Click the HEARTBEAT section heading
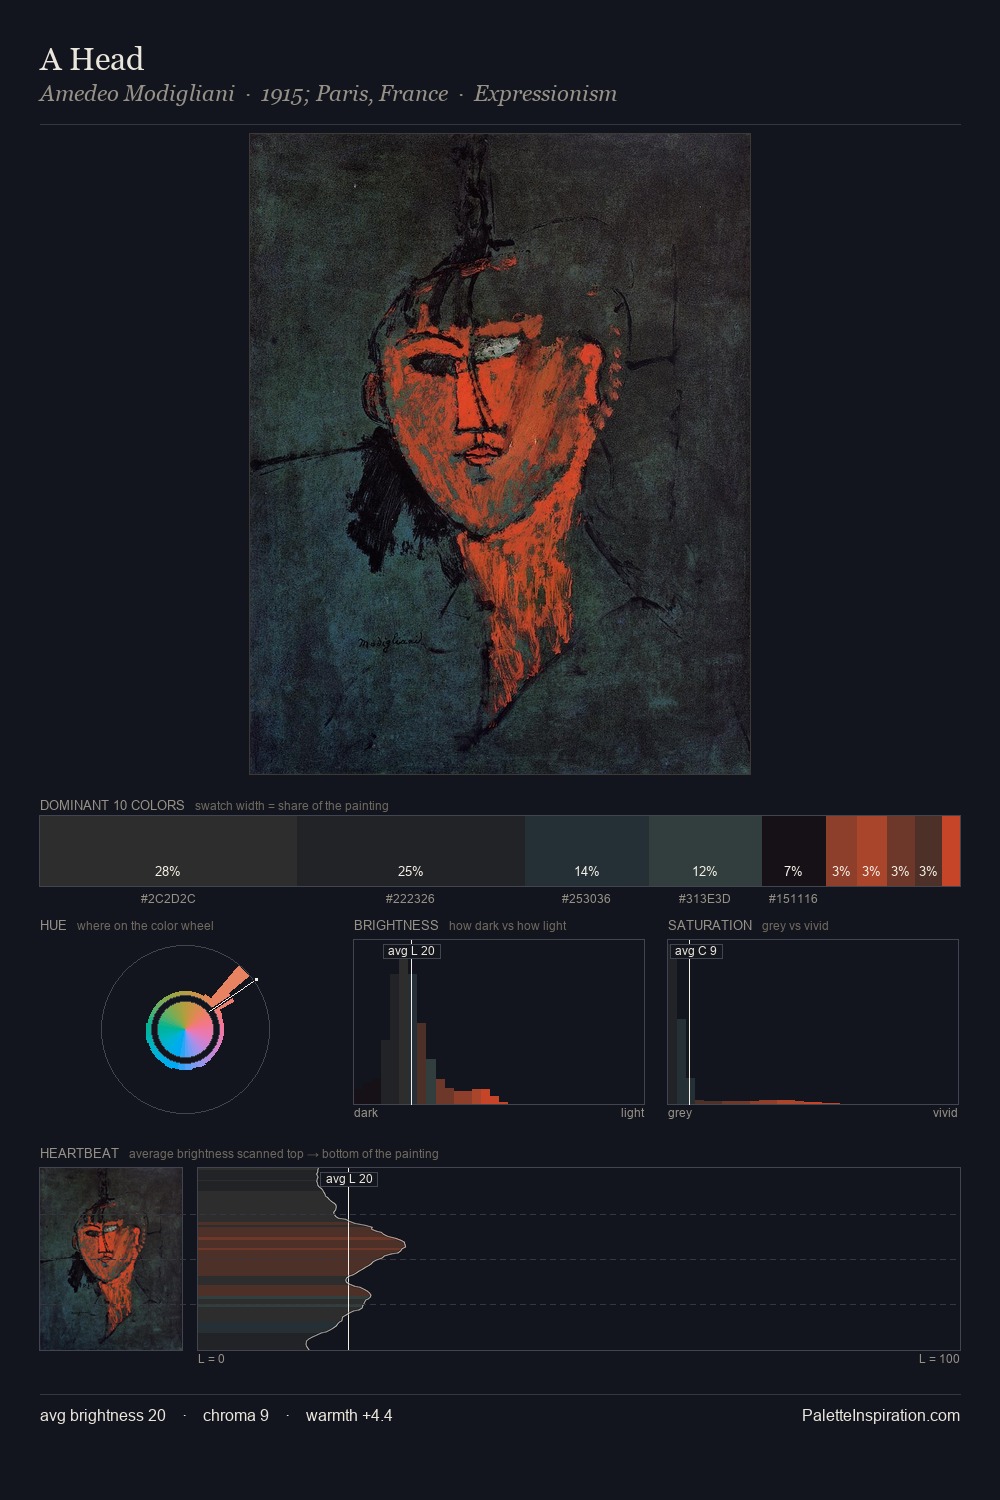This screenshot has height=1500, width=1000. click(79, 1153)
